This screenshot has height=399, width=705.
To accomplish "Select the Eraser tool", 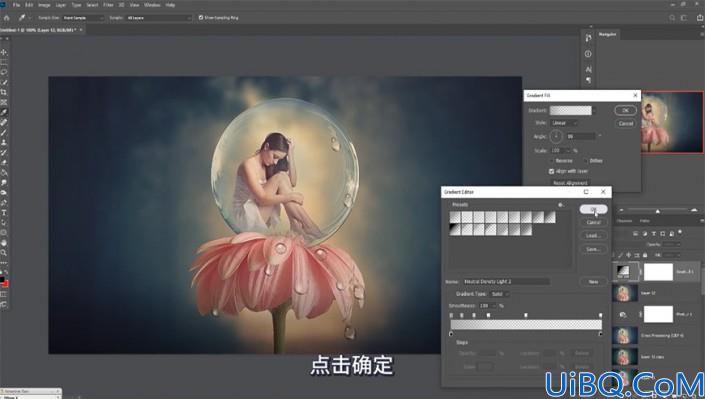I will [x=4, y=162].
